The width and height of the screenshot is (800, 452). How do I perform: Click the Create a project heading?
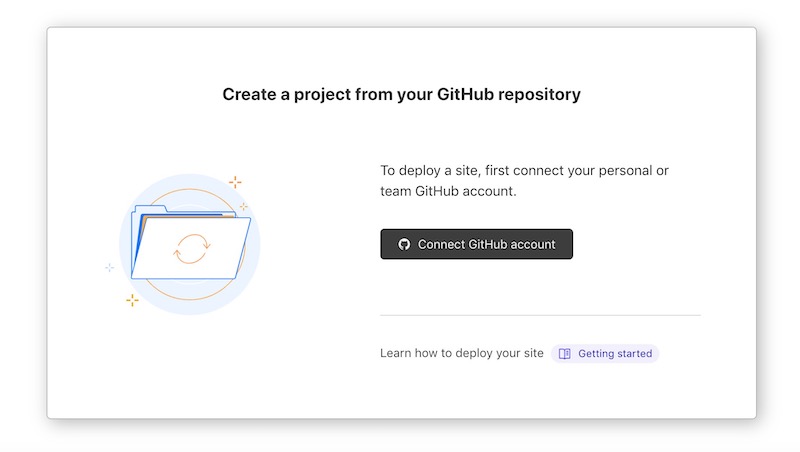point(402,94)
